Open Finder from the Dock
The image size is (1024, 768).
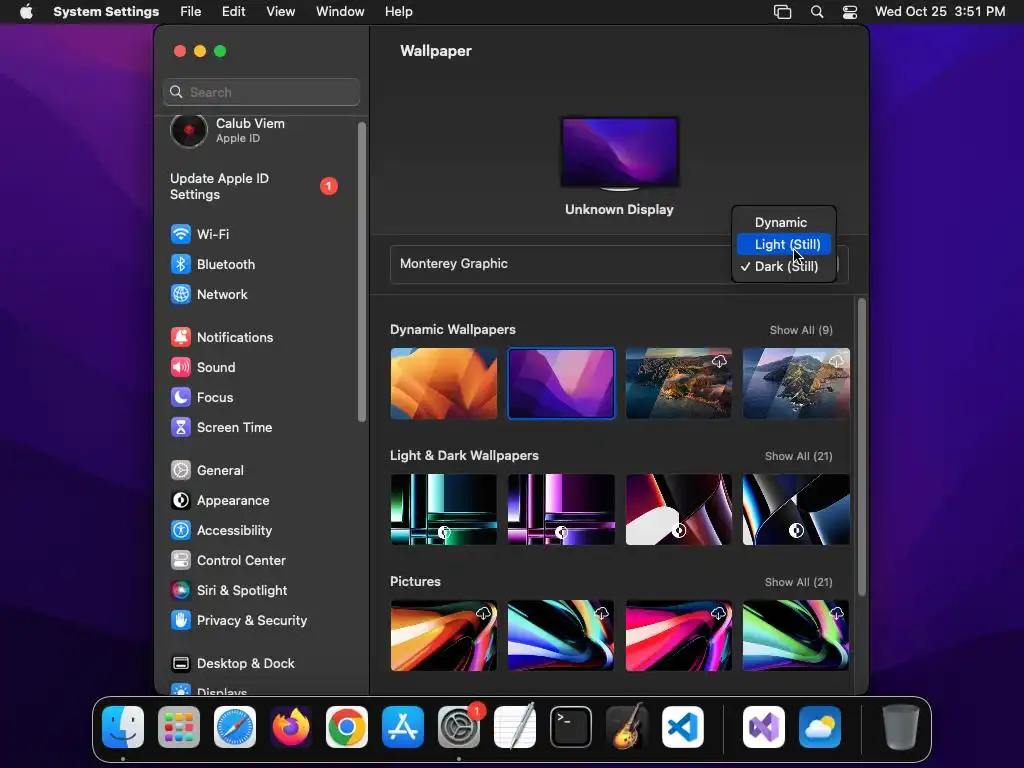(123, 727)
